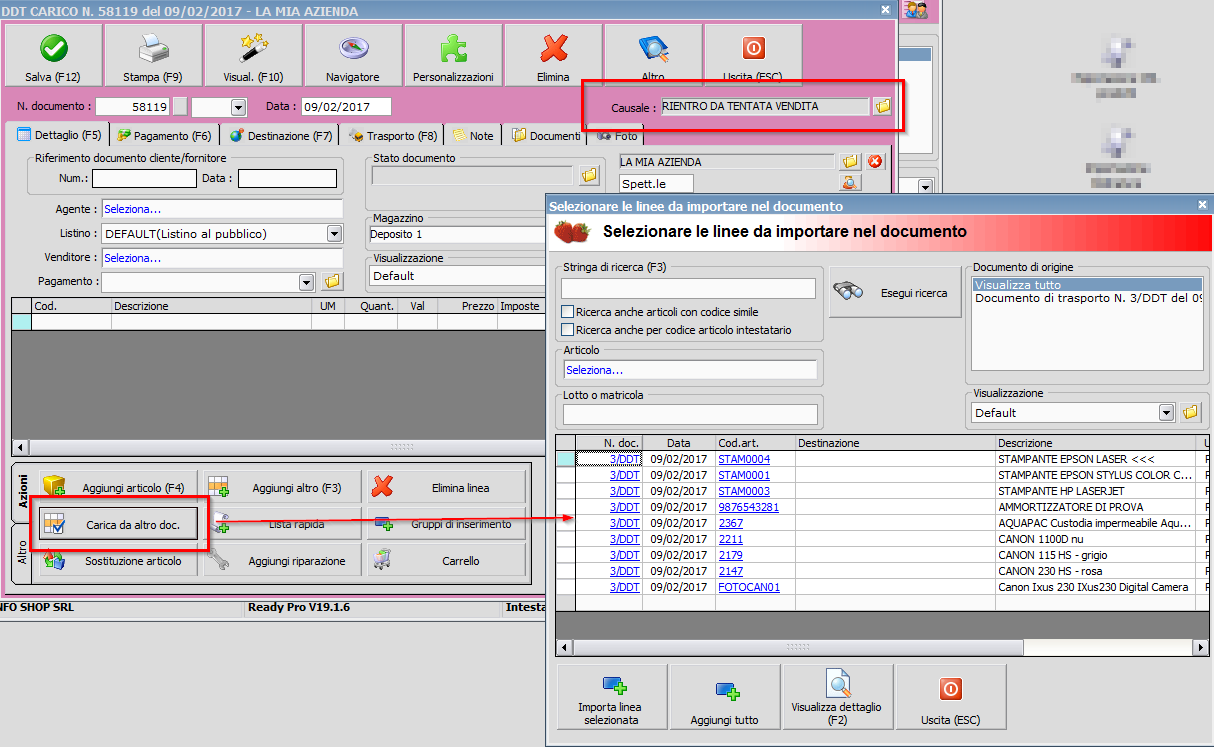Click the Elimina red X button
Screen dimensions: 1214x747
pos(553,55)
